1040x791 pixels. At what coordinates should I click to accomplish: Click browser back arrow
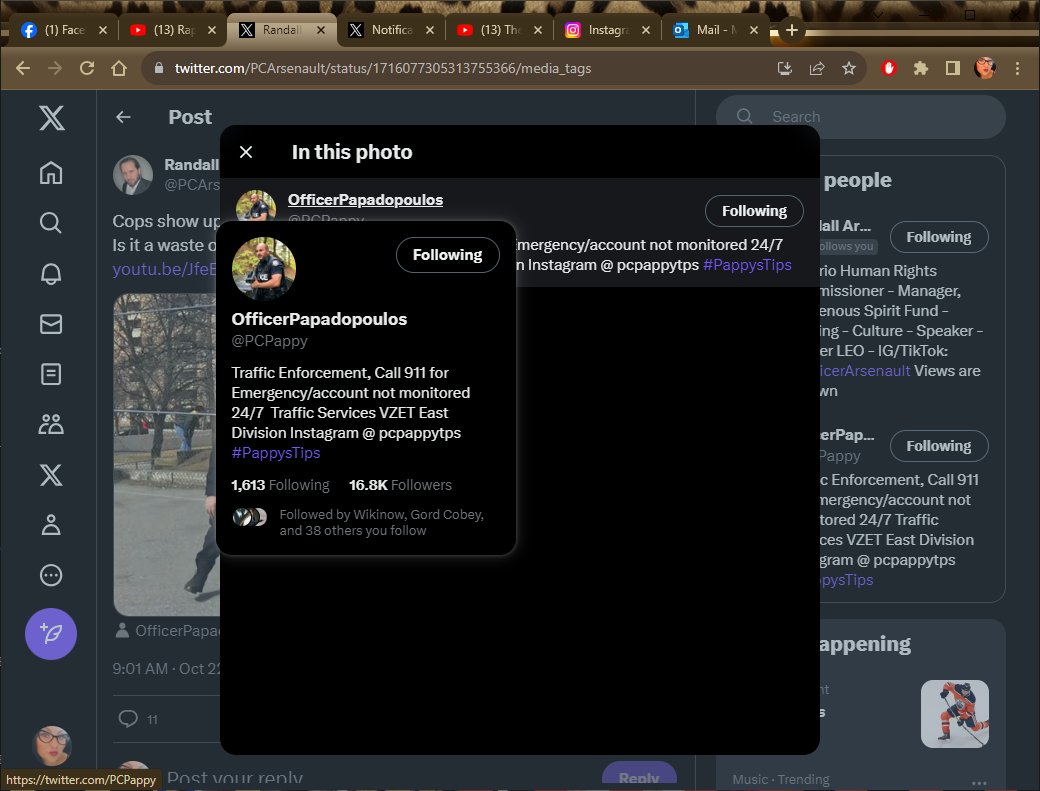(x=23, y=68)
